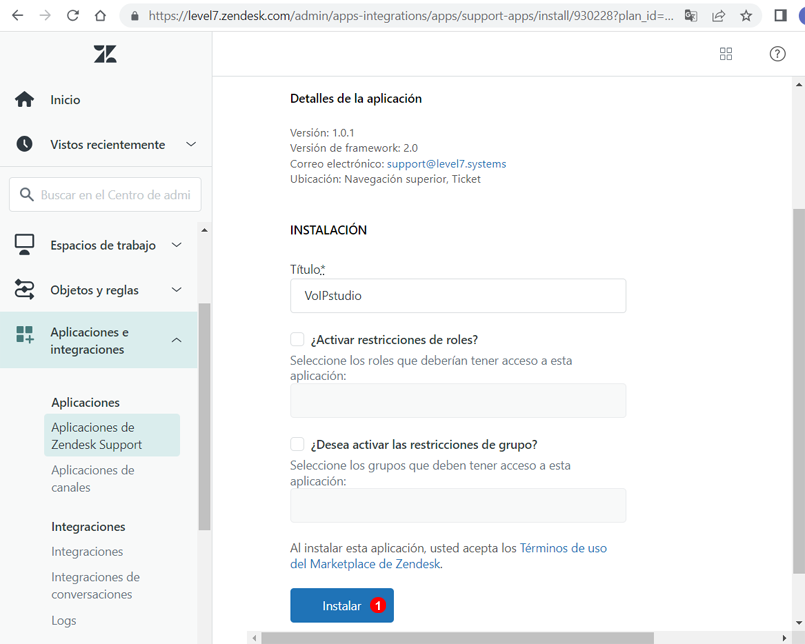805x644 pixels.
Task: Click the monitor icon for Espacios de trabajo
Action: pyautogui.click(x=24, y=244)
